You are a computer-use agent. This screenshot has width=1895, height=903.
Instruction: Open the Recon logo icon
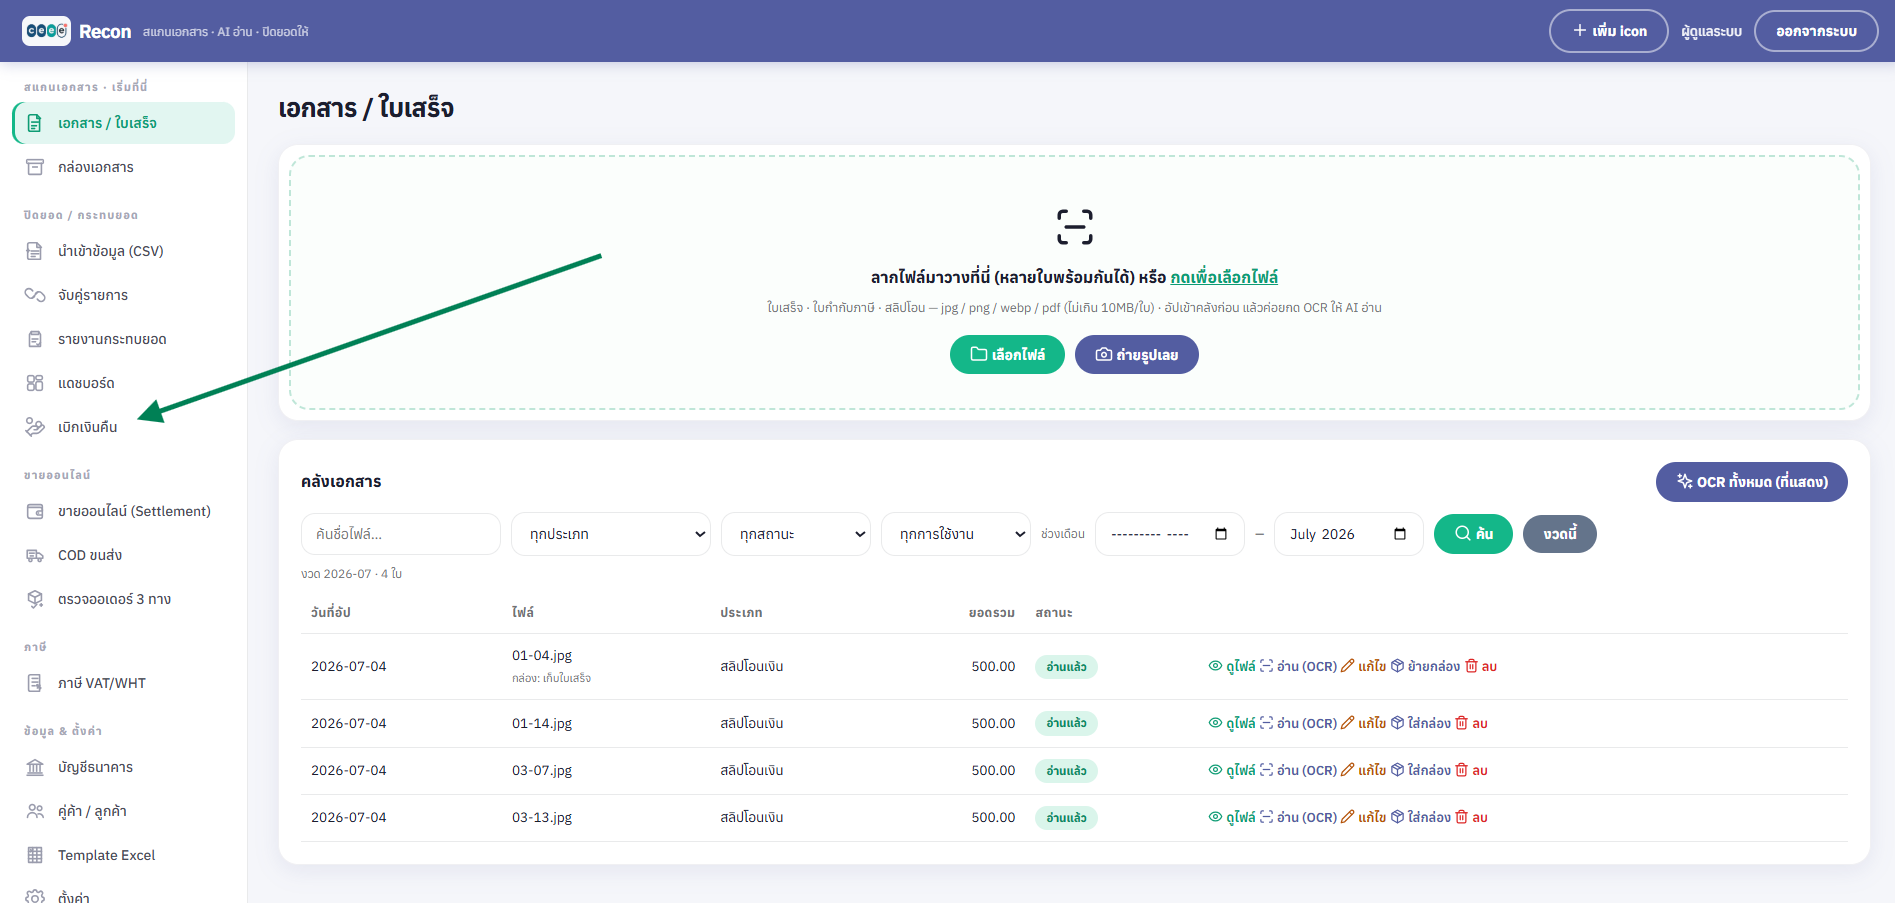click(46, 31)
